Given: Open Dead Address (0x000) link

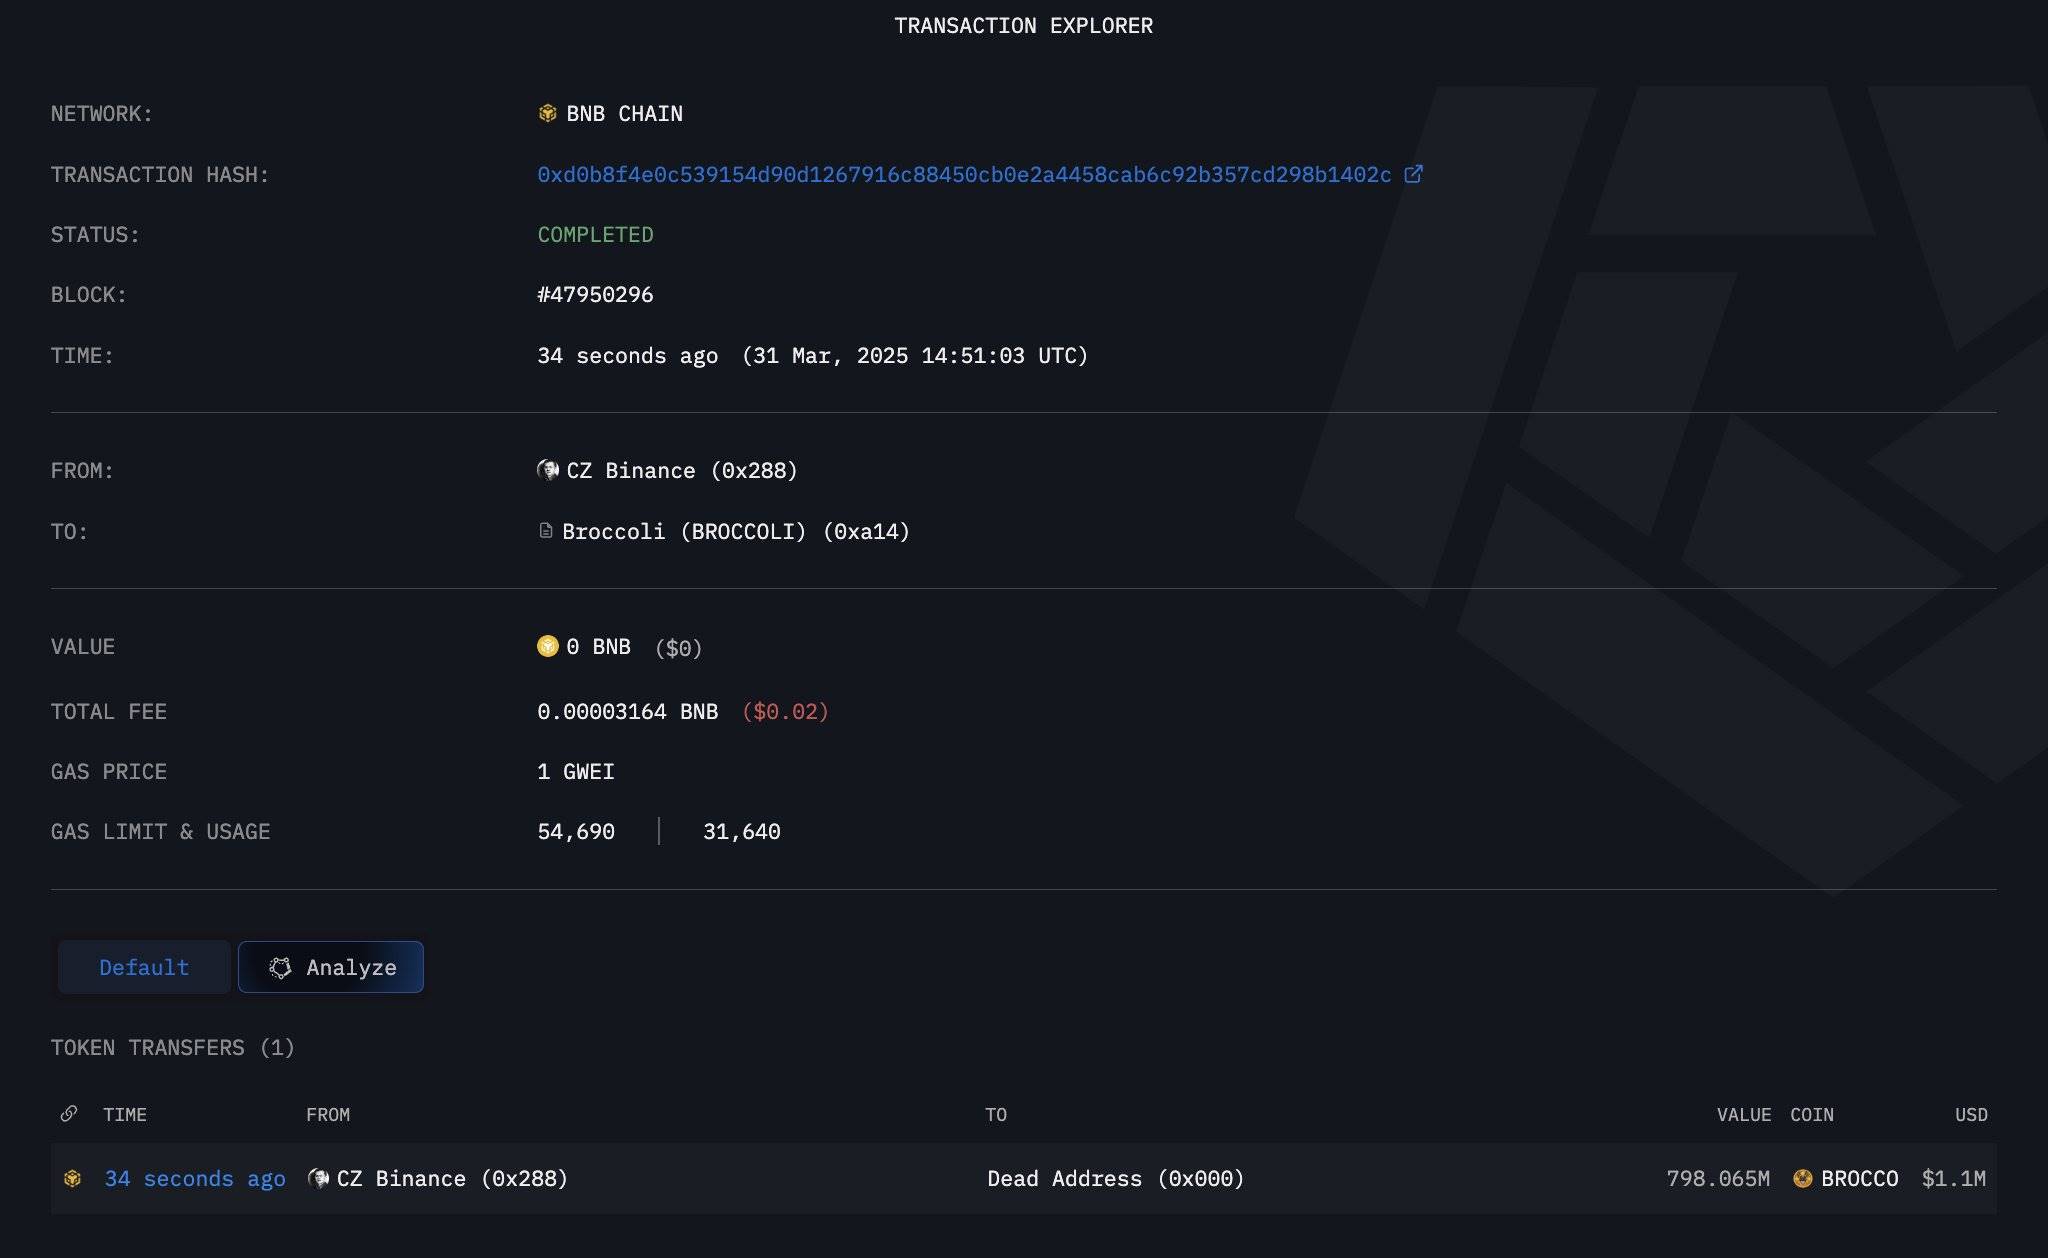Looking at the screenshot, I should pos(1116,1178).
